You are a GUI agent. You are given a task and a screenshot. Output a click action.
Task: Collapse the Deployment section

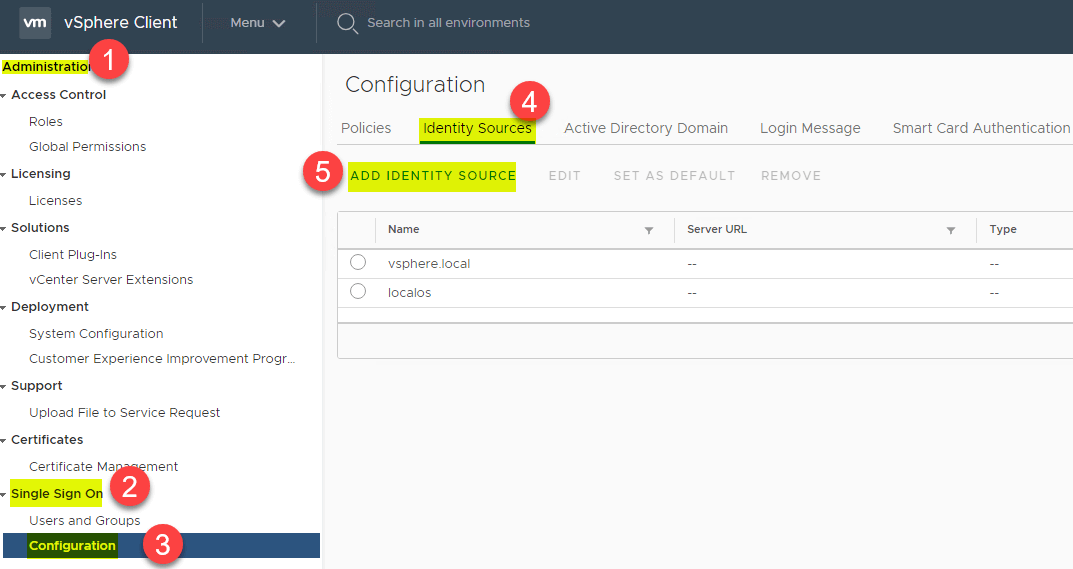point(3,308)
